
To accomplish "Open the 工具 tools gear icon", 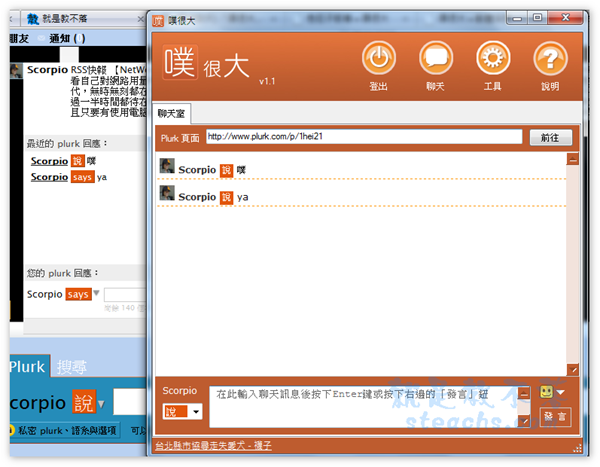I will point(493,58).
